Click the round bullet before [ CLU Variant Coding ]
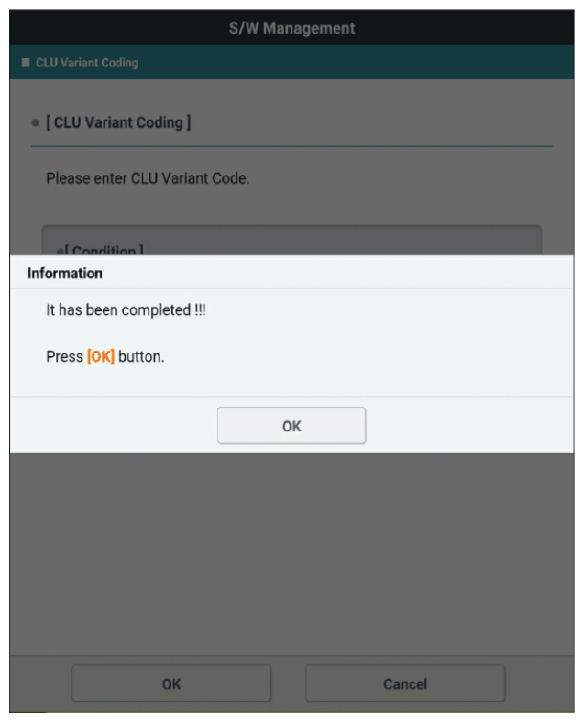Screen dimensions: 584x722 (x=35, y=123)
